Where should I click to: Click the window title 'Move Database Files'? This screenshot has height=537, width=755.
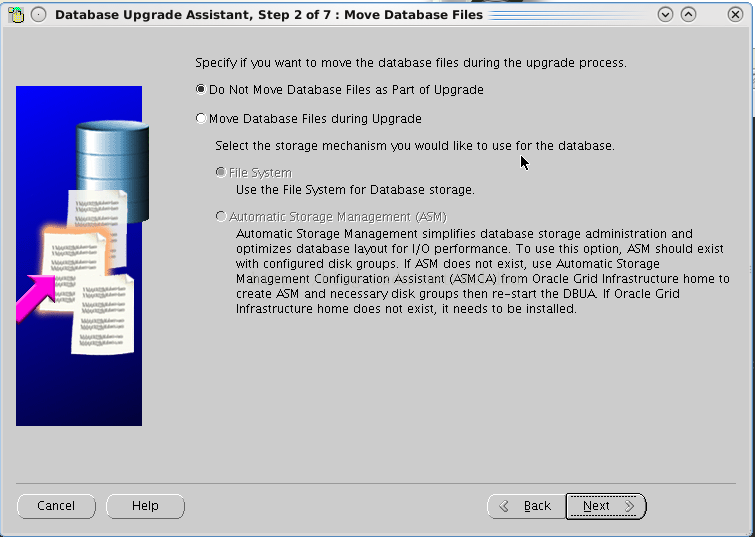coord(414,15)
